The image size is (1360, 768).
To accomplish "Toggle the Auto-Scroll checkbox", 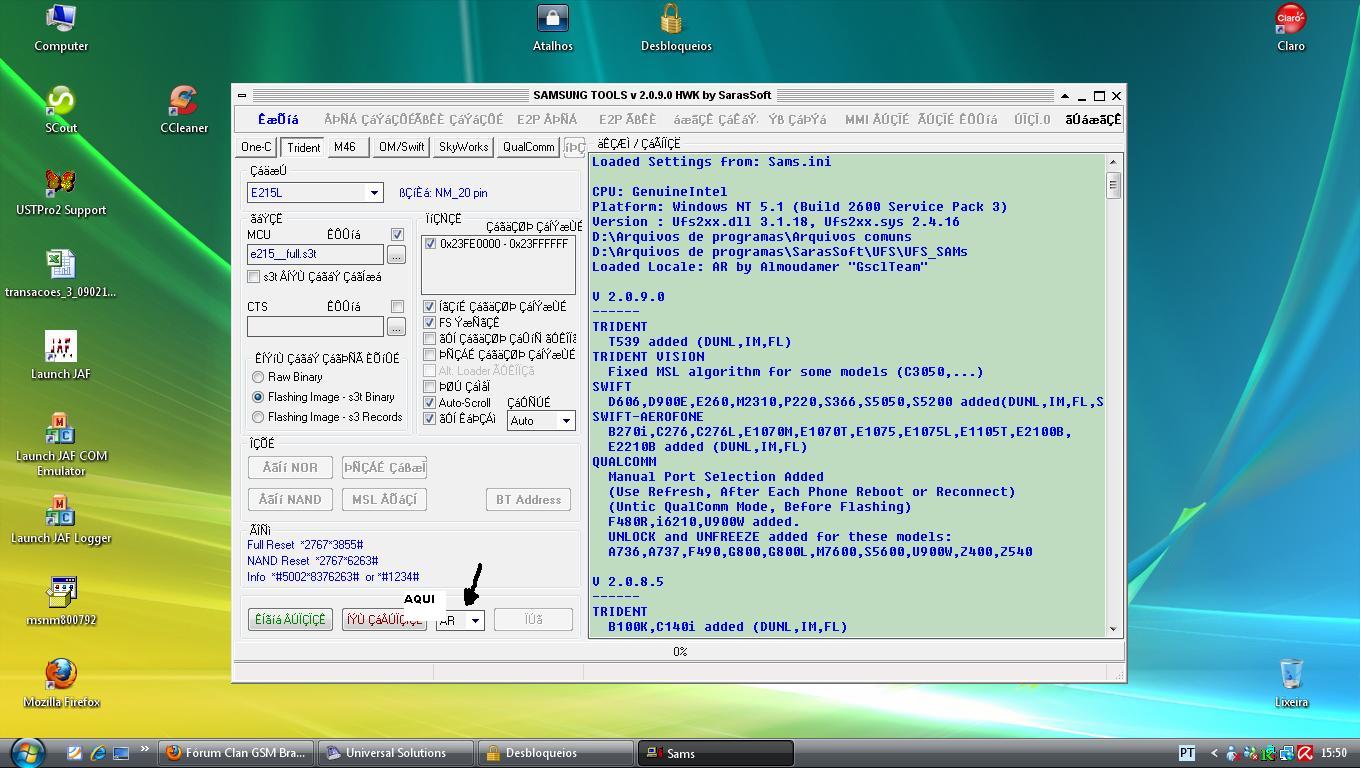I will [x=430, y=403].
